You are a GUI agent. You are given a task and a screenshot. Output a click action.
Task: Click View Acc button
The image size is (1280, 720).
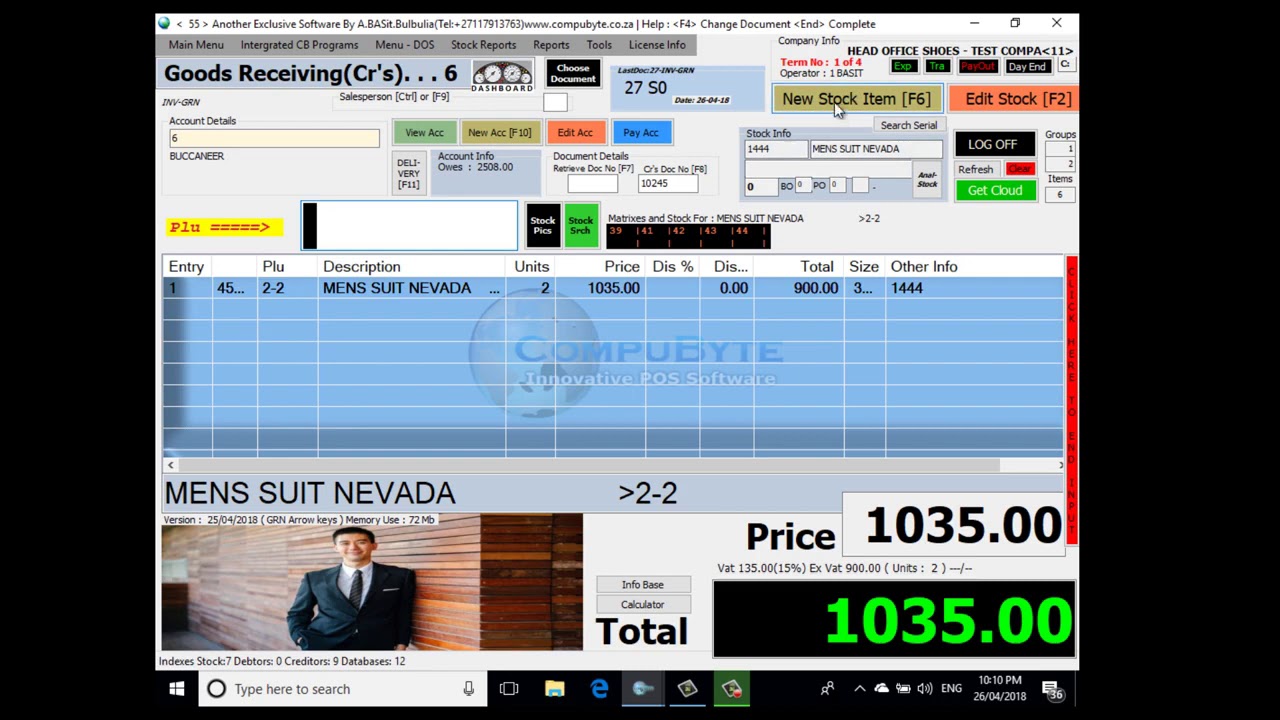[424, 132]
